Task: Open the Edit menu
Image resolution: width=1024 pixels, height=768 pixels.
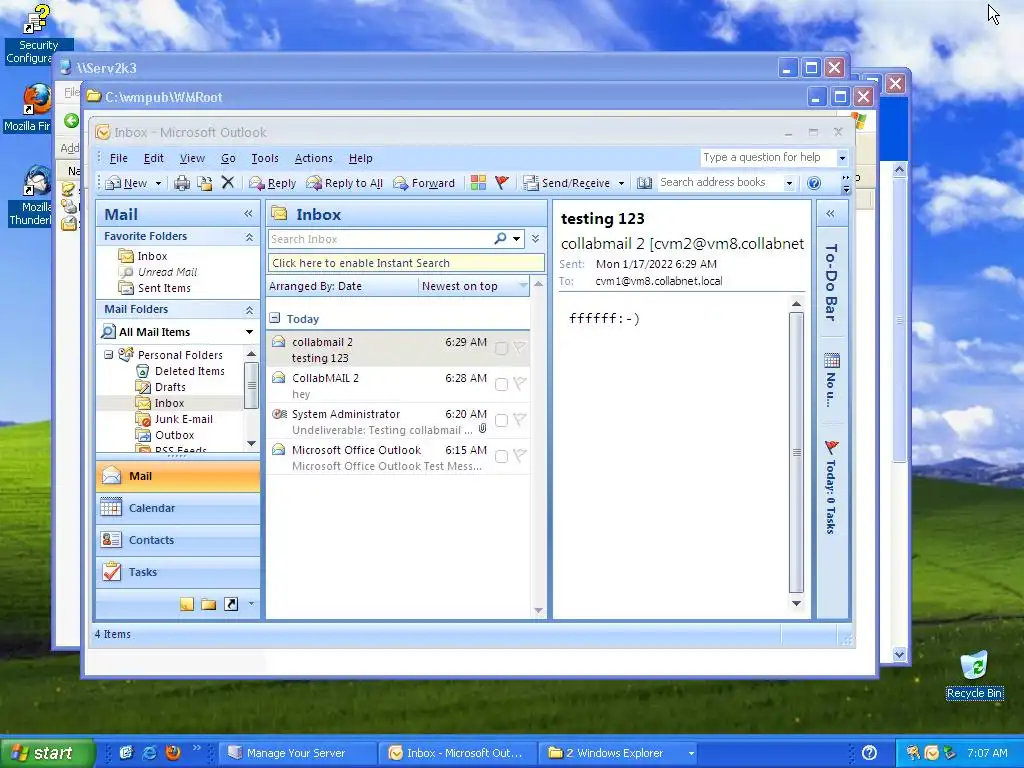Action: coord(153,158)
